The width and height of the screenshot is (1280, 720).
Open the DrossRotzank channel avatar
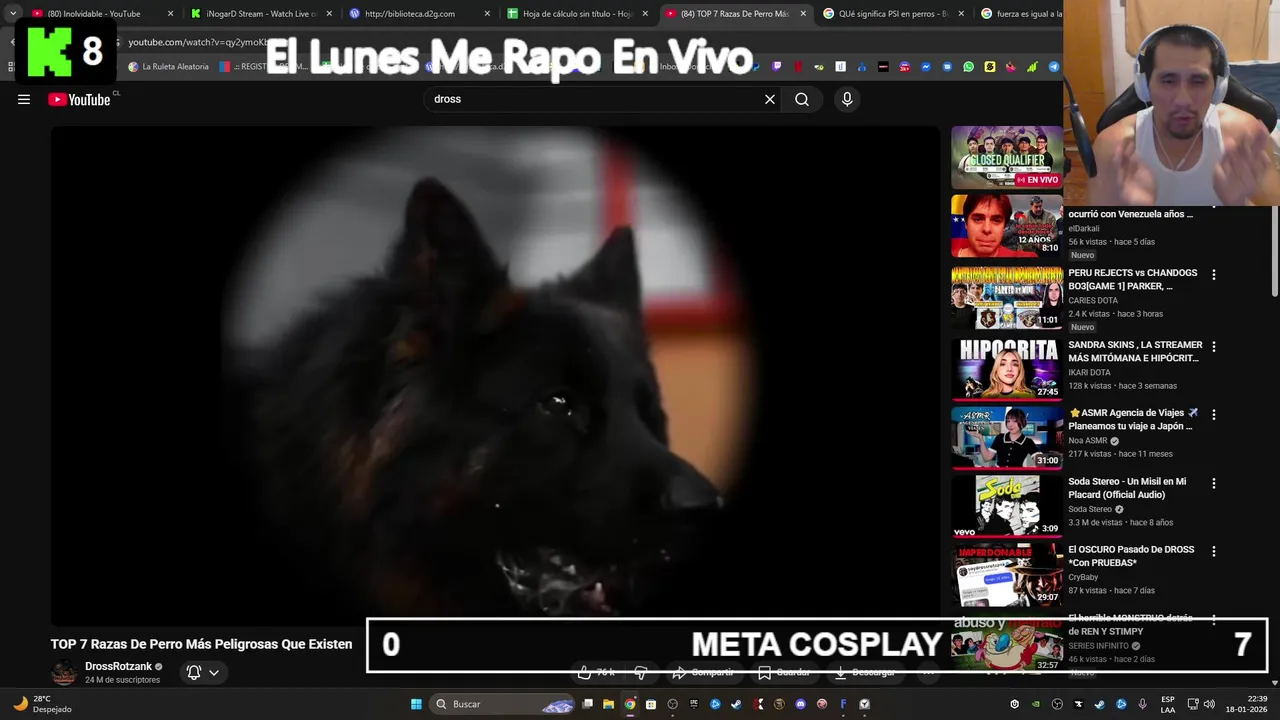point(64,673)
